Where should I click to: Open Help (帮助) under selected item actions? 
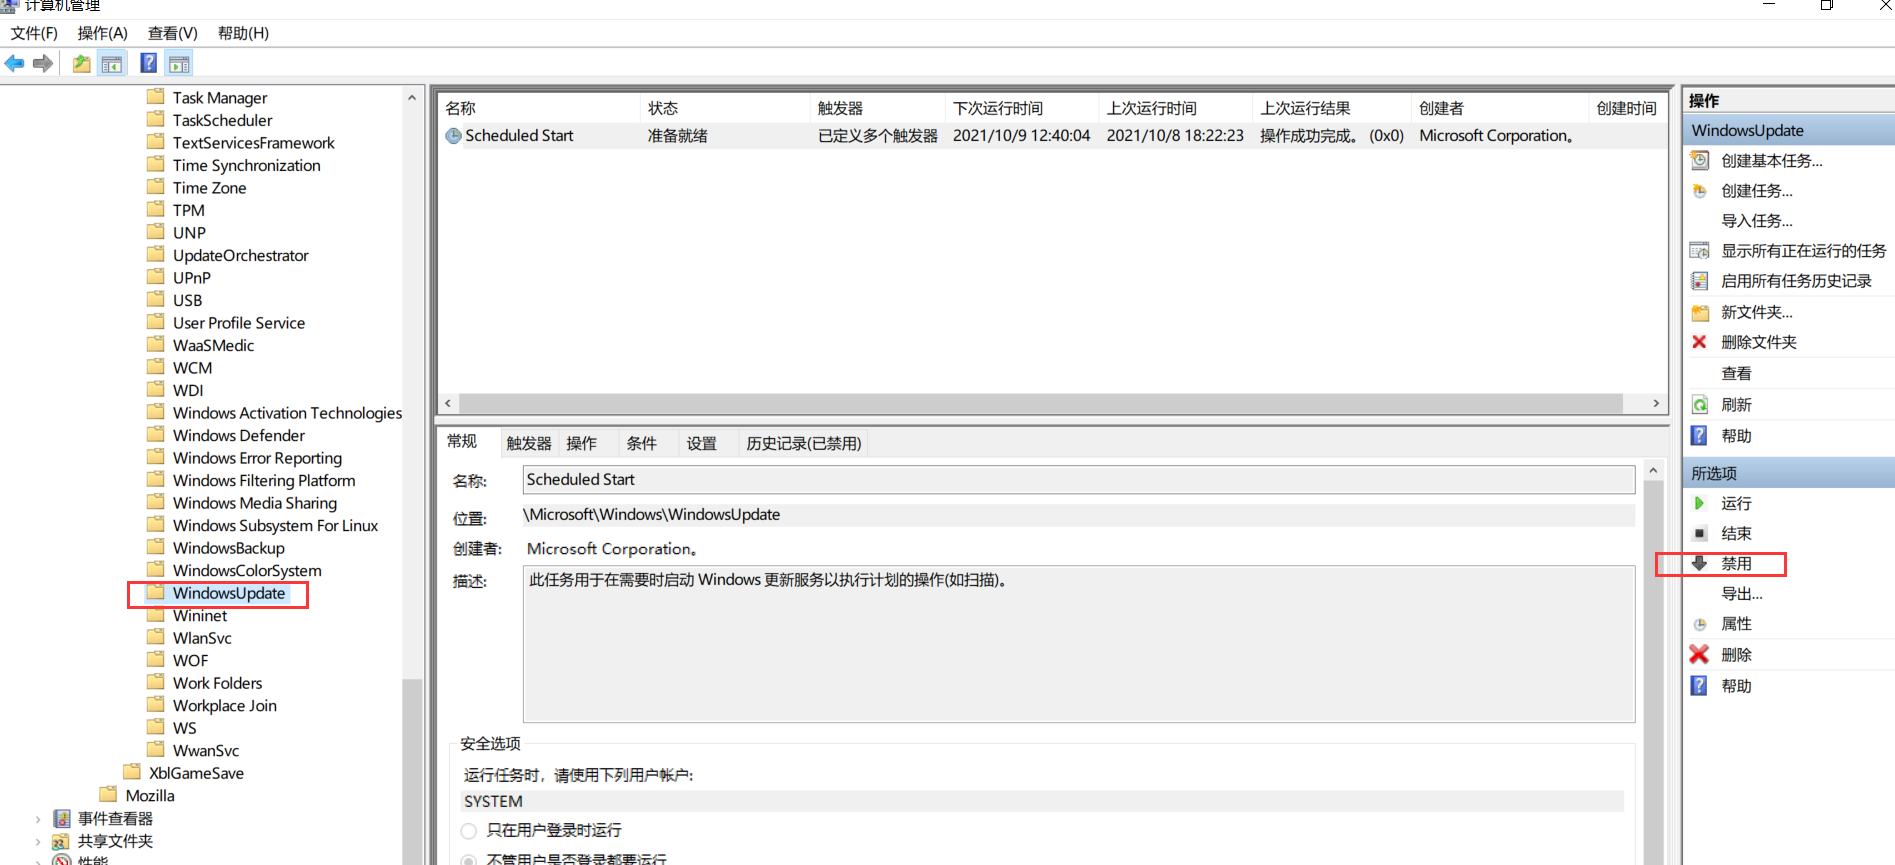[x=1736, y=686]
